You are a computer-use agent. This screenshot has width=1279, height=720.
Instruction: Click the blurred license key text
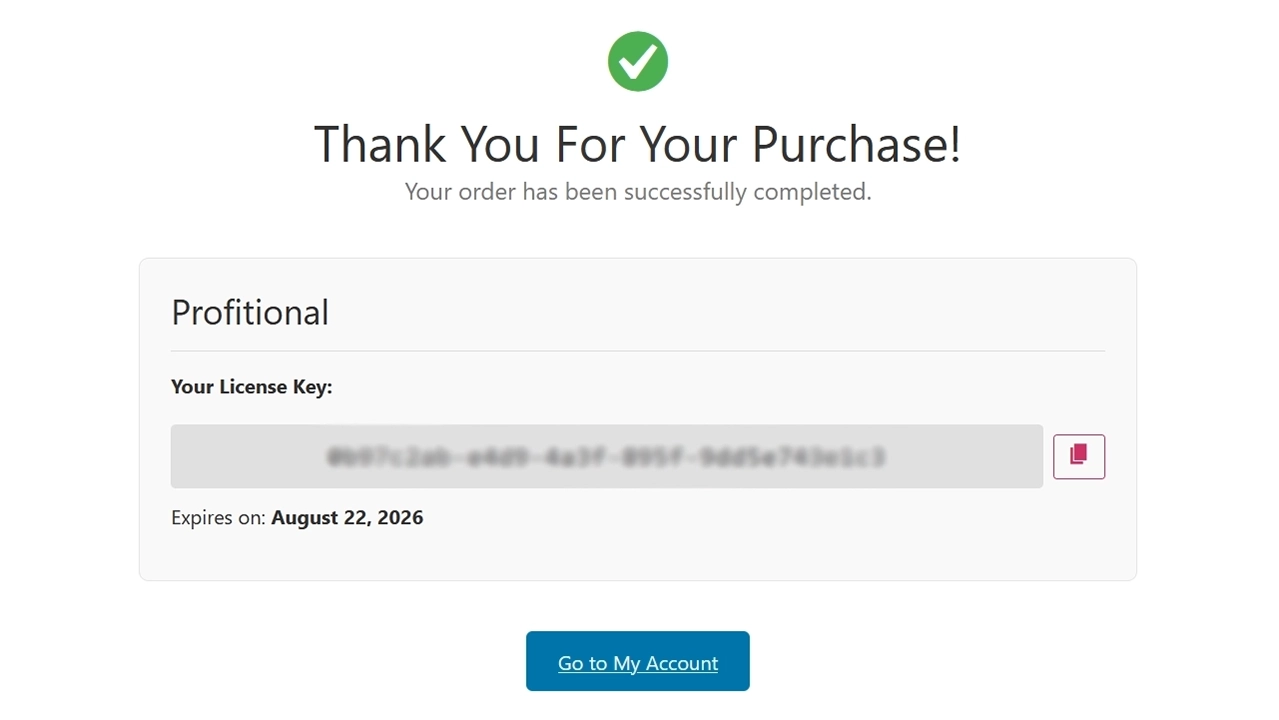click(606, 457)
